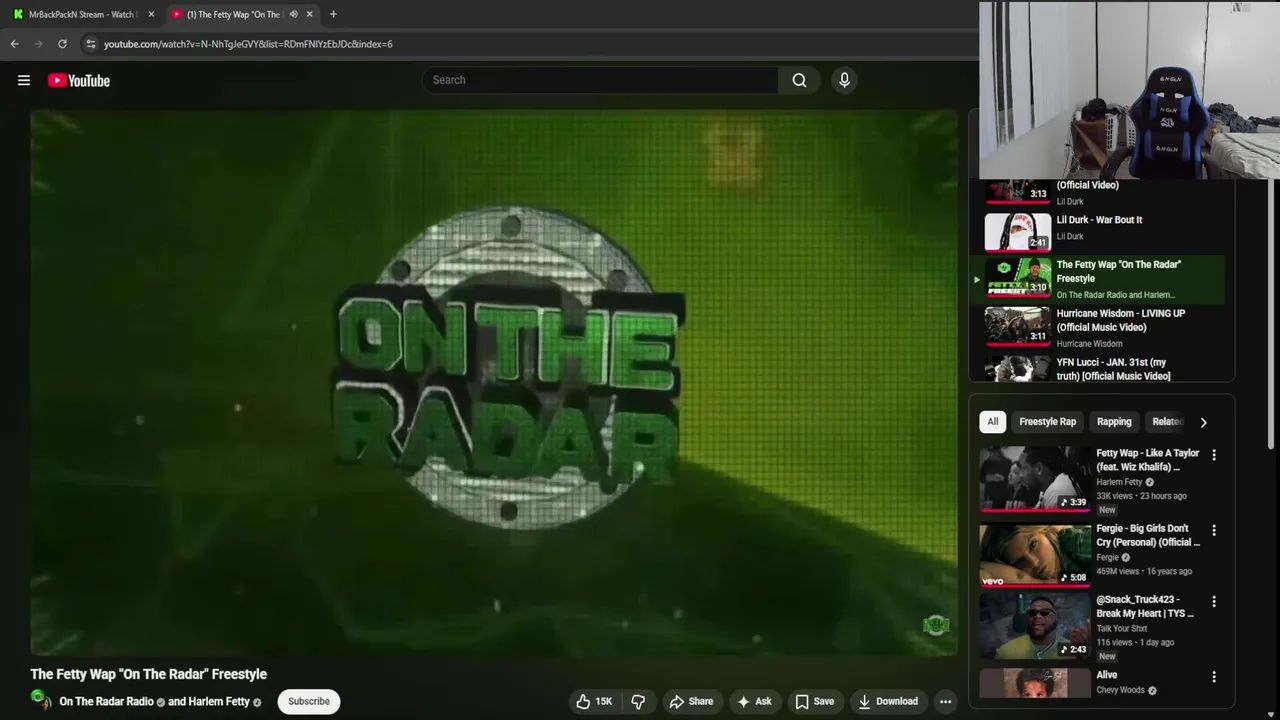The width and height of the screenshot is (1280, 720).
Task: Select YFN Lucci JAN. 31st playlist item
Action: pyautogui.click(x=1099, y=368)
